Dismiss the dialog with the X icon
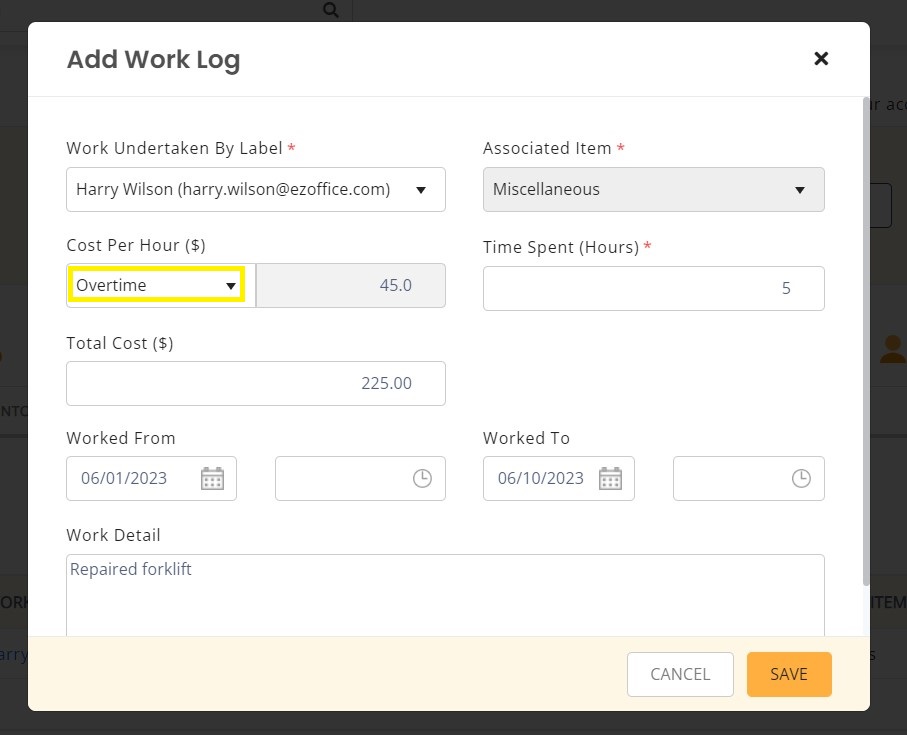Image resolution: width=907 pixels, height=735 pixels. 821,58
